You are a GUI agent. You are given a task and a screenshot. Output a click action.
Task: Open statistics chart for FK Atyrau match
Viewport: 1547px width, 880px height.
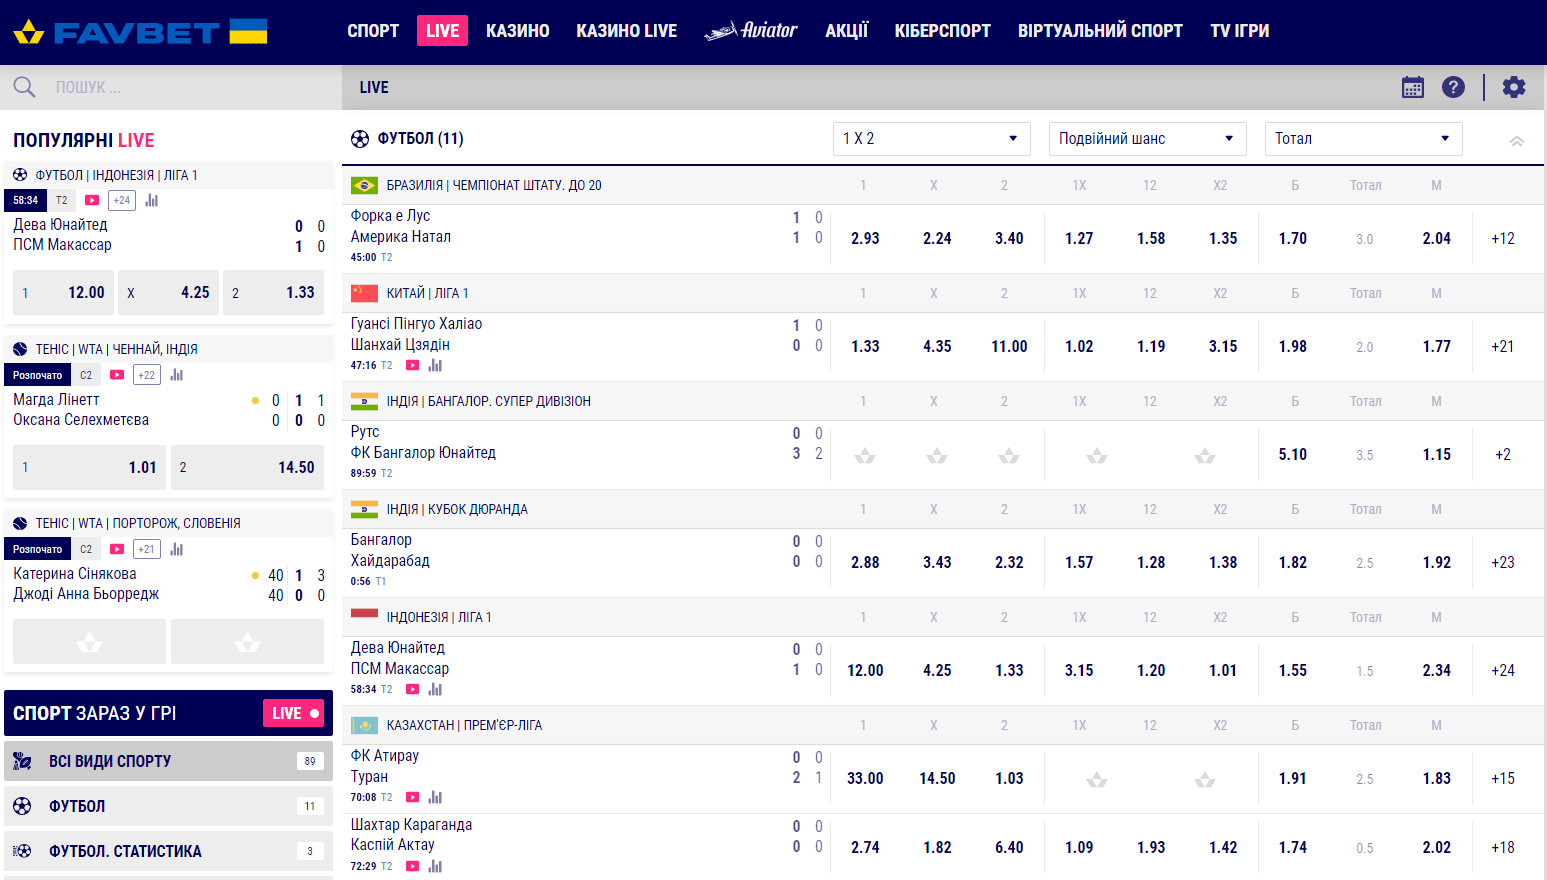(435, 798)
